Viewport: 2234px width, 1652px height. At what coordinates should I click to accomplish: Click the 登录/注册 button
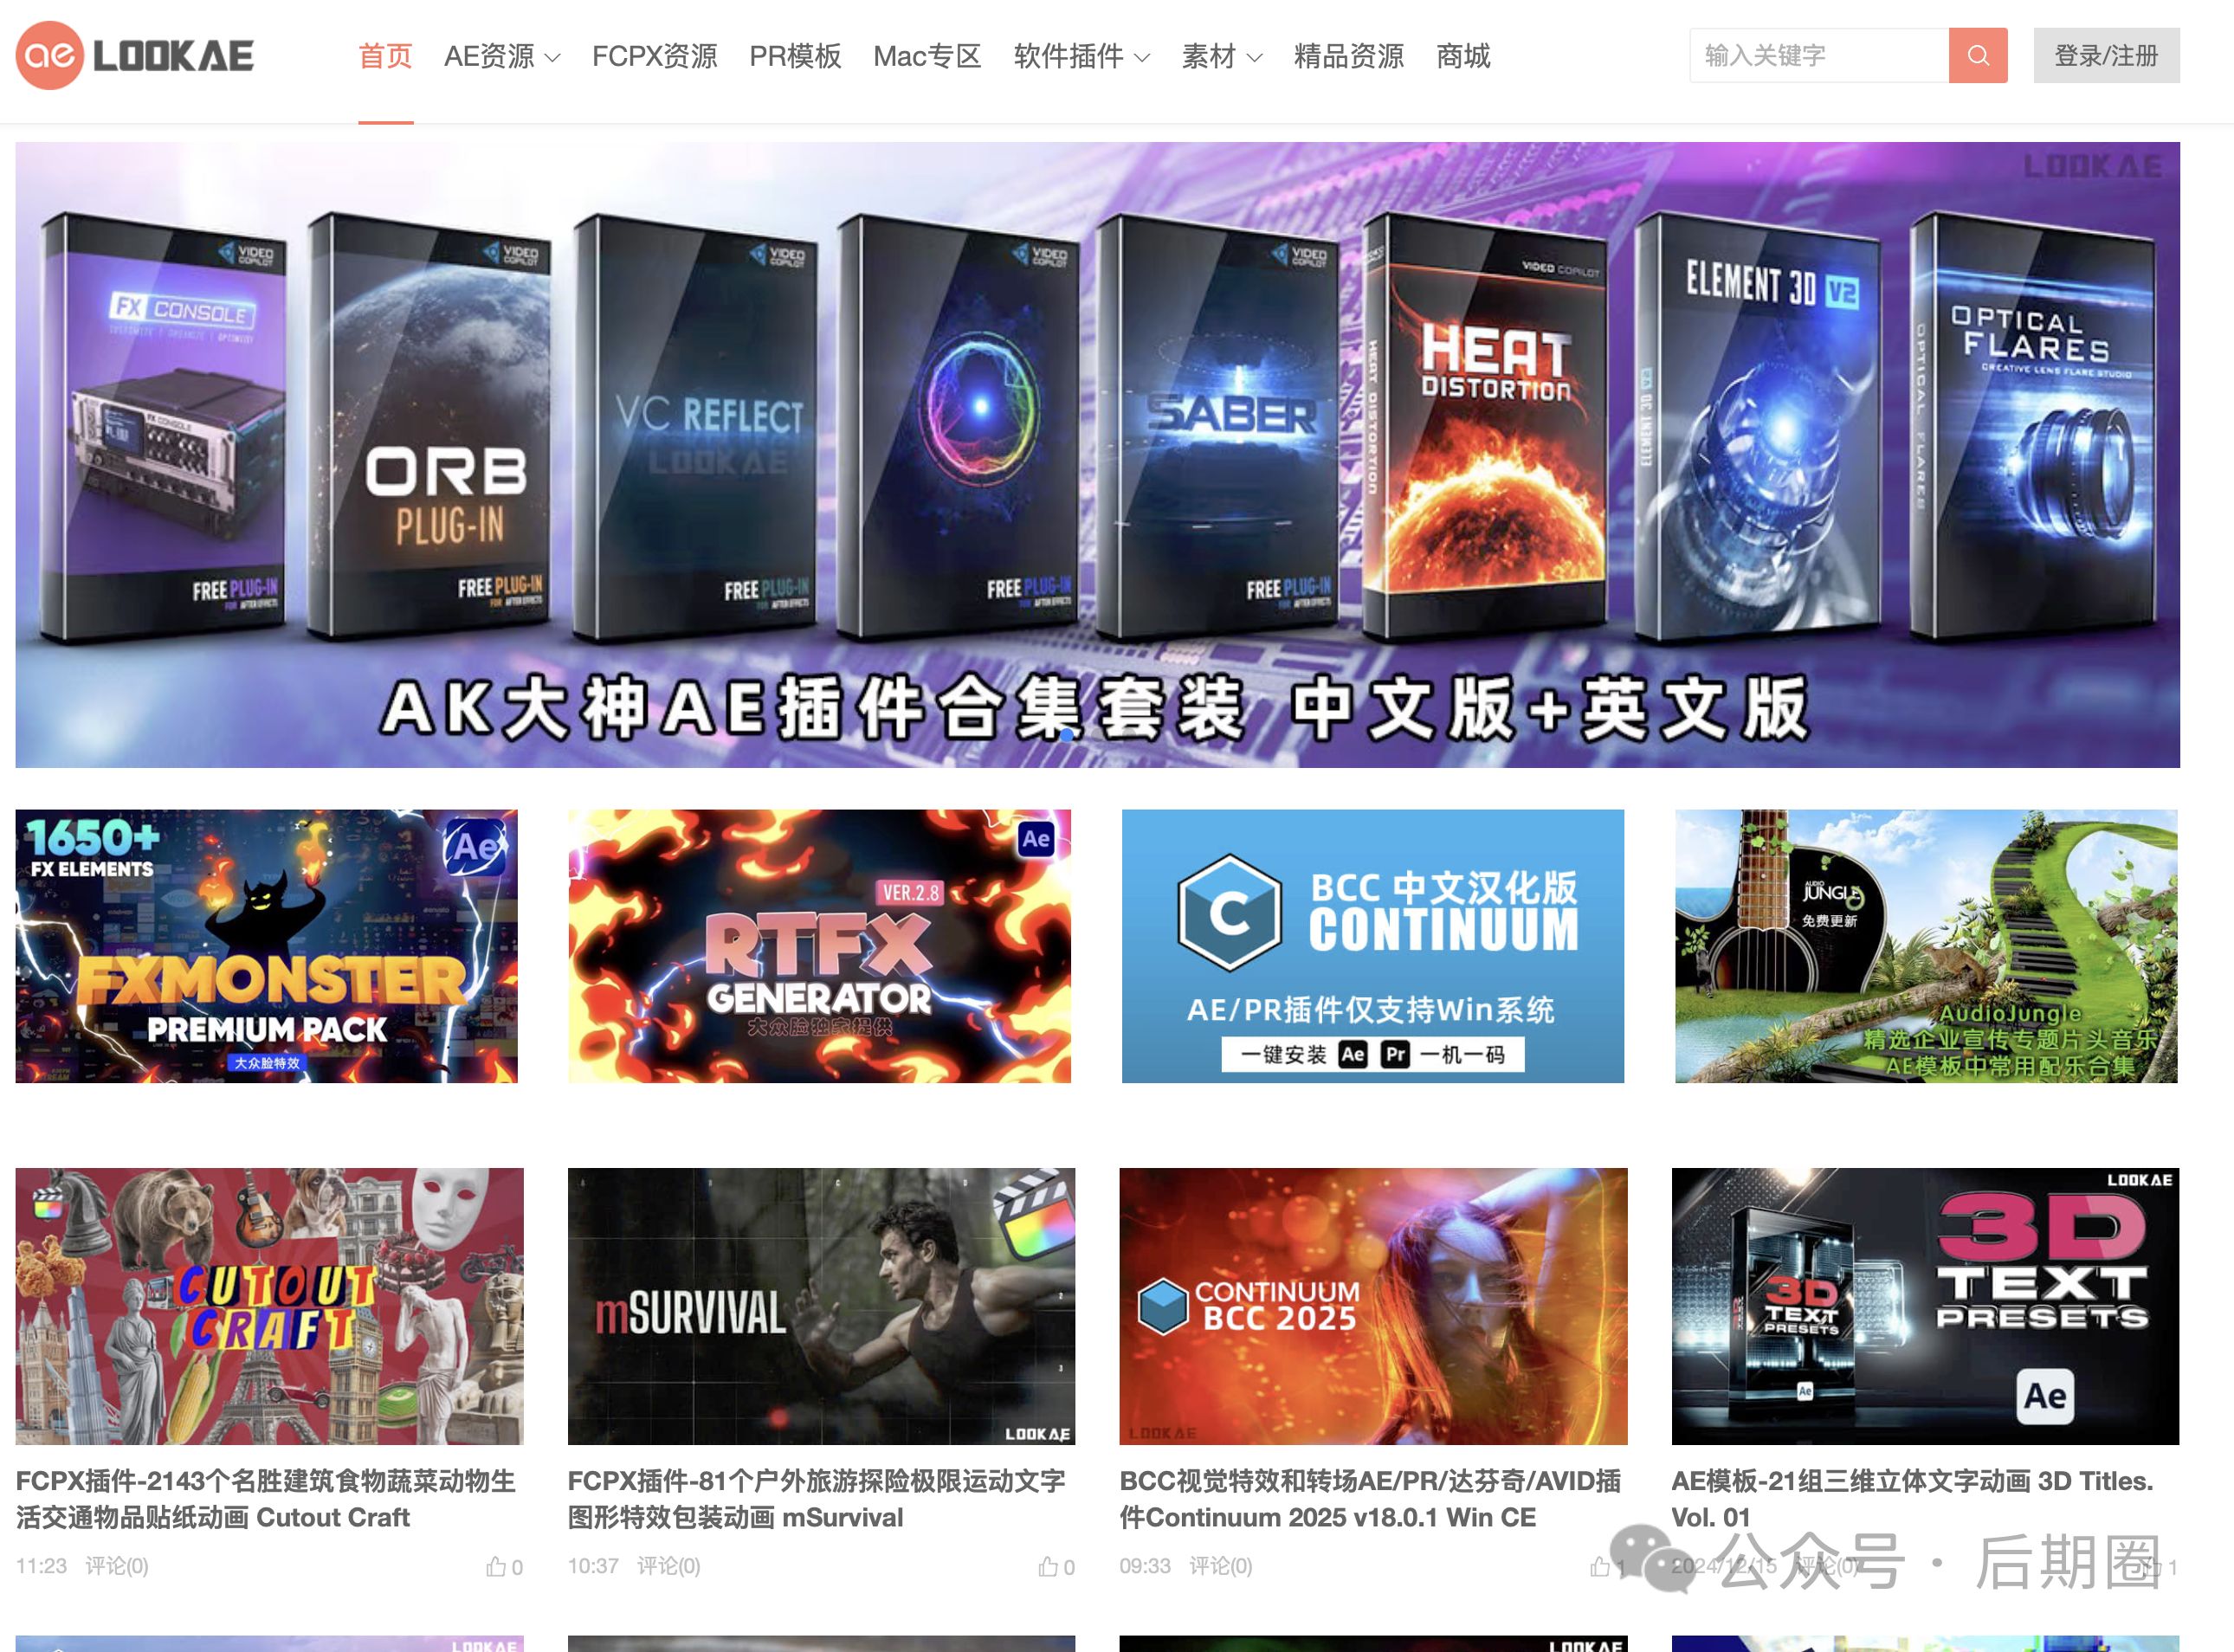pyautogui.click(x=2105, y=56)
